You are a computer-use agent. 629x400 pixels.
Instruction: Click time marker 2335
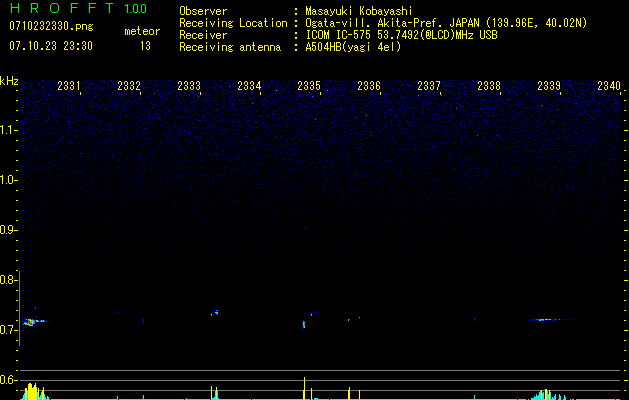pyautogui.click(x=309, y=85)
